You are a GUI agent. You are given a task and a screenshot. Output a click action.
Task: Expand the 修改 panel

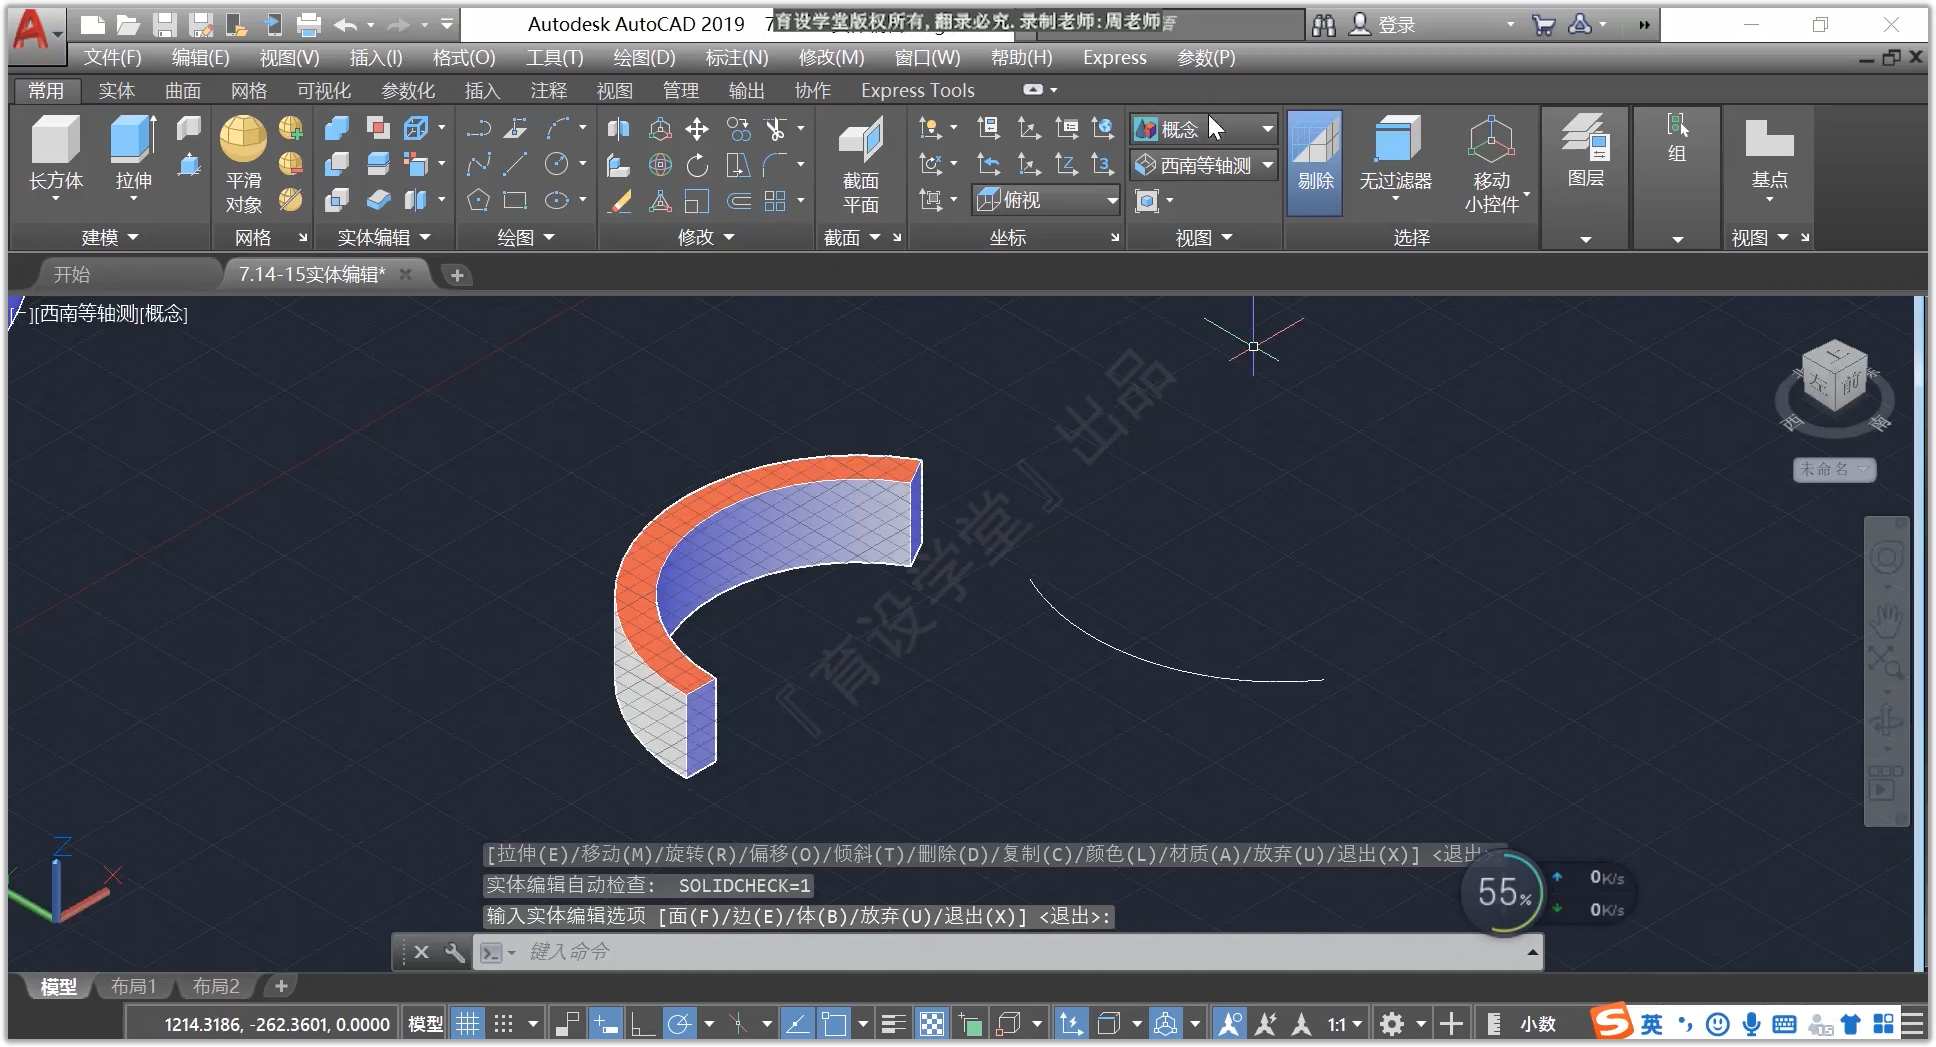pyautogui.click(x=706, y=238)
